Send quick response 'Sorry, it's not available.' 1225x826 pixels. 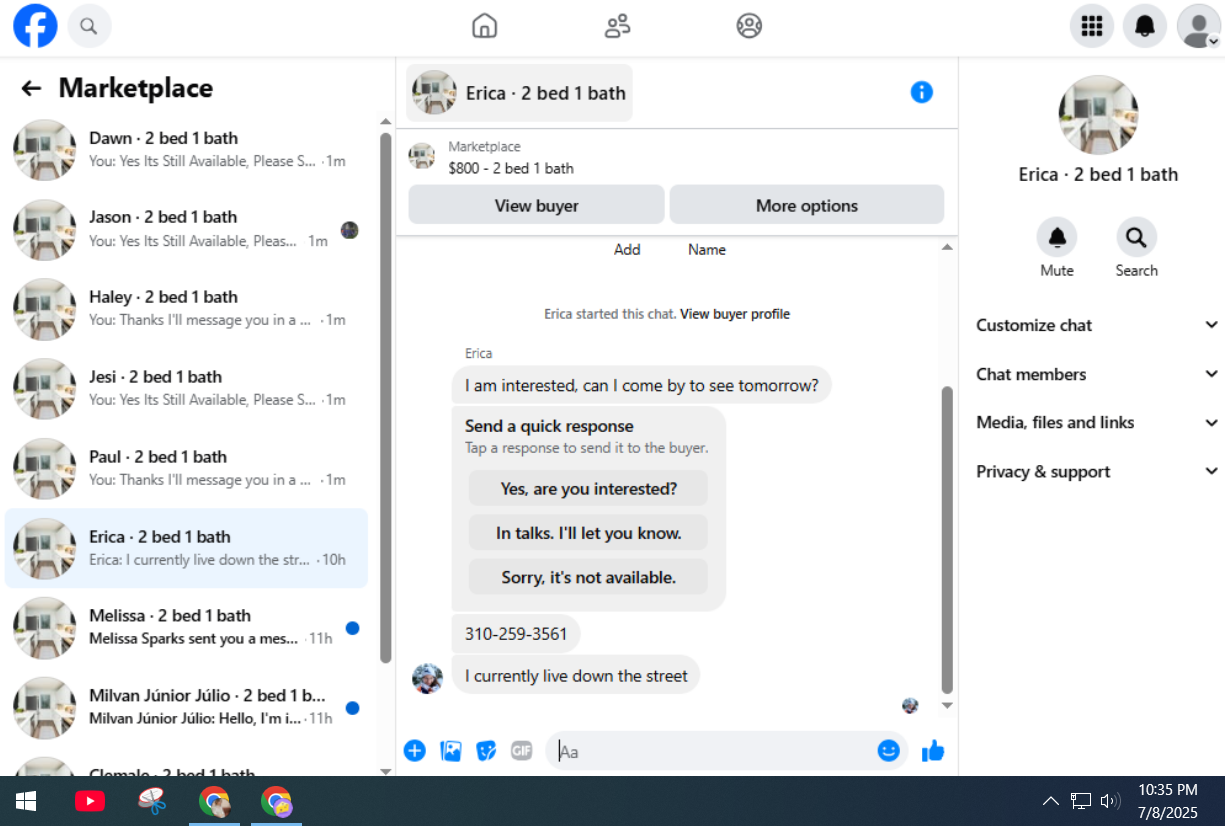[588, 577]
